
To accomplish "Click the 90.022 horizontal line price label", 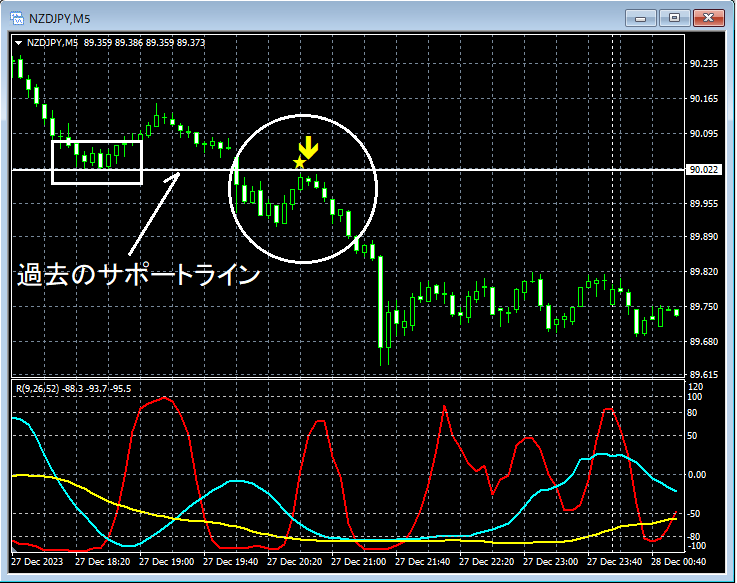I will 703,170.
